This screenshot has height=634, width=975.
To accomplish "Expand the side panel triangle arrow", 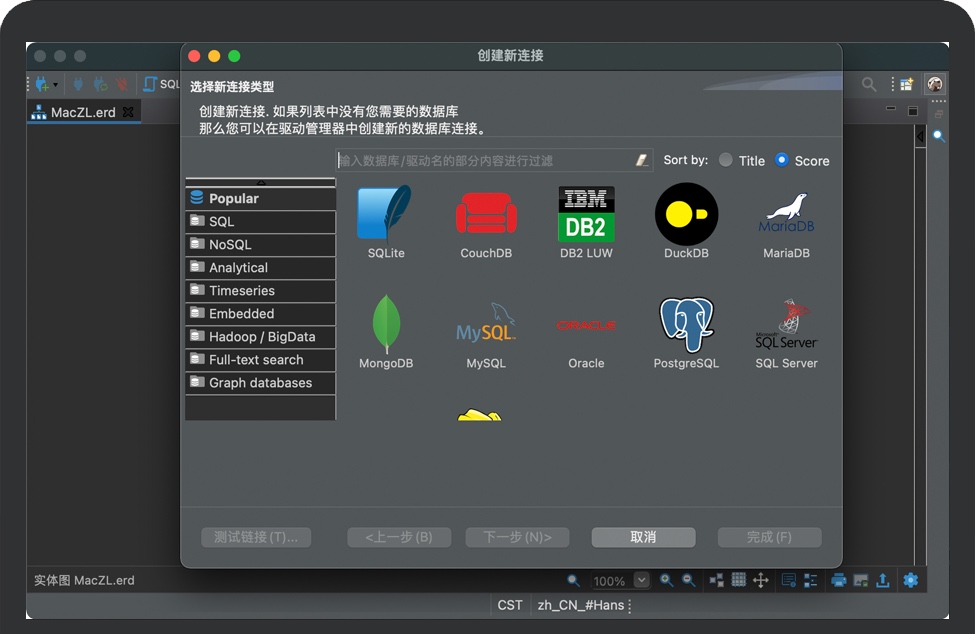I will click(x=920, y=136).
